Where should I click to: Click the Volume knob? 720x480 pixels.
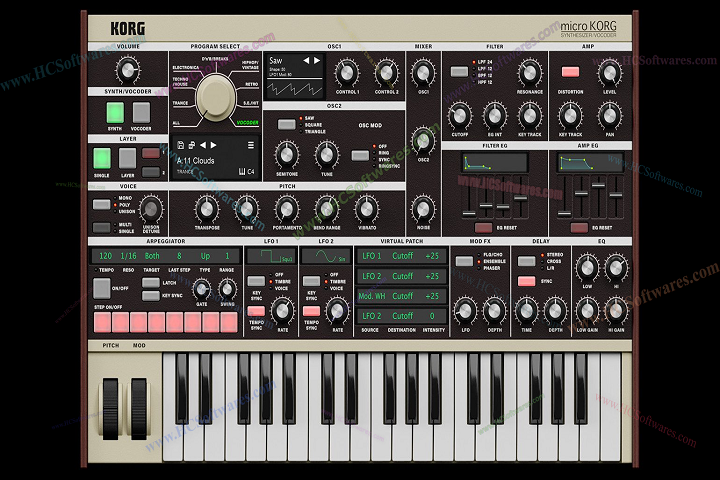[x=127, y=70]
